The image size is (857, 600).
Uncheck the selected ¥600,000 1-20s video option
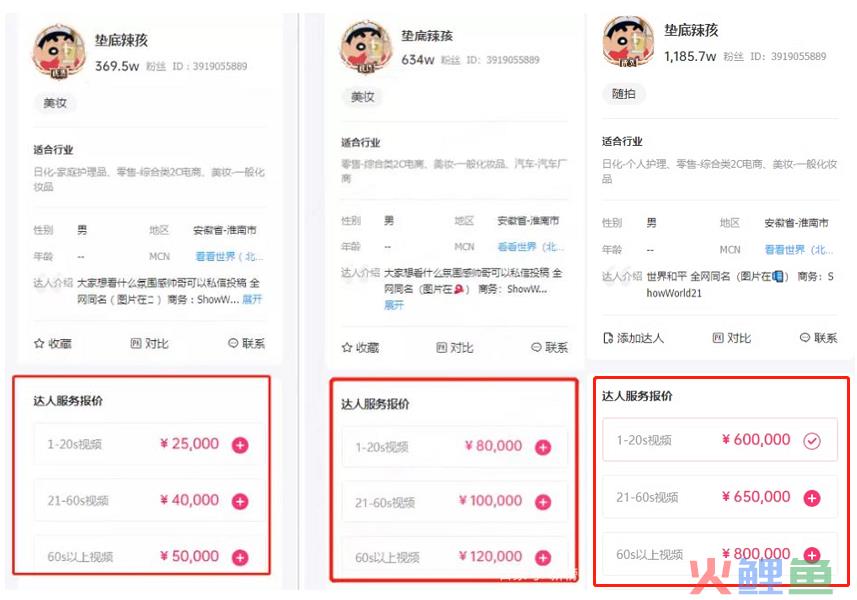(812, 441)
